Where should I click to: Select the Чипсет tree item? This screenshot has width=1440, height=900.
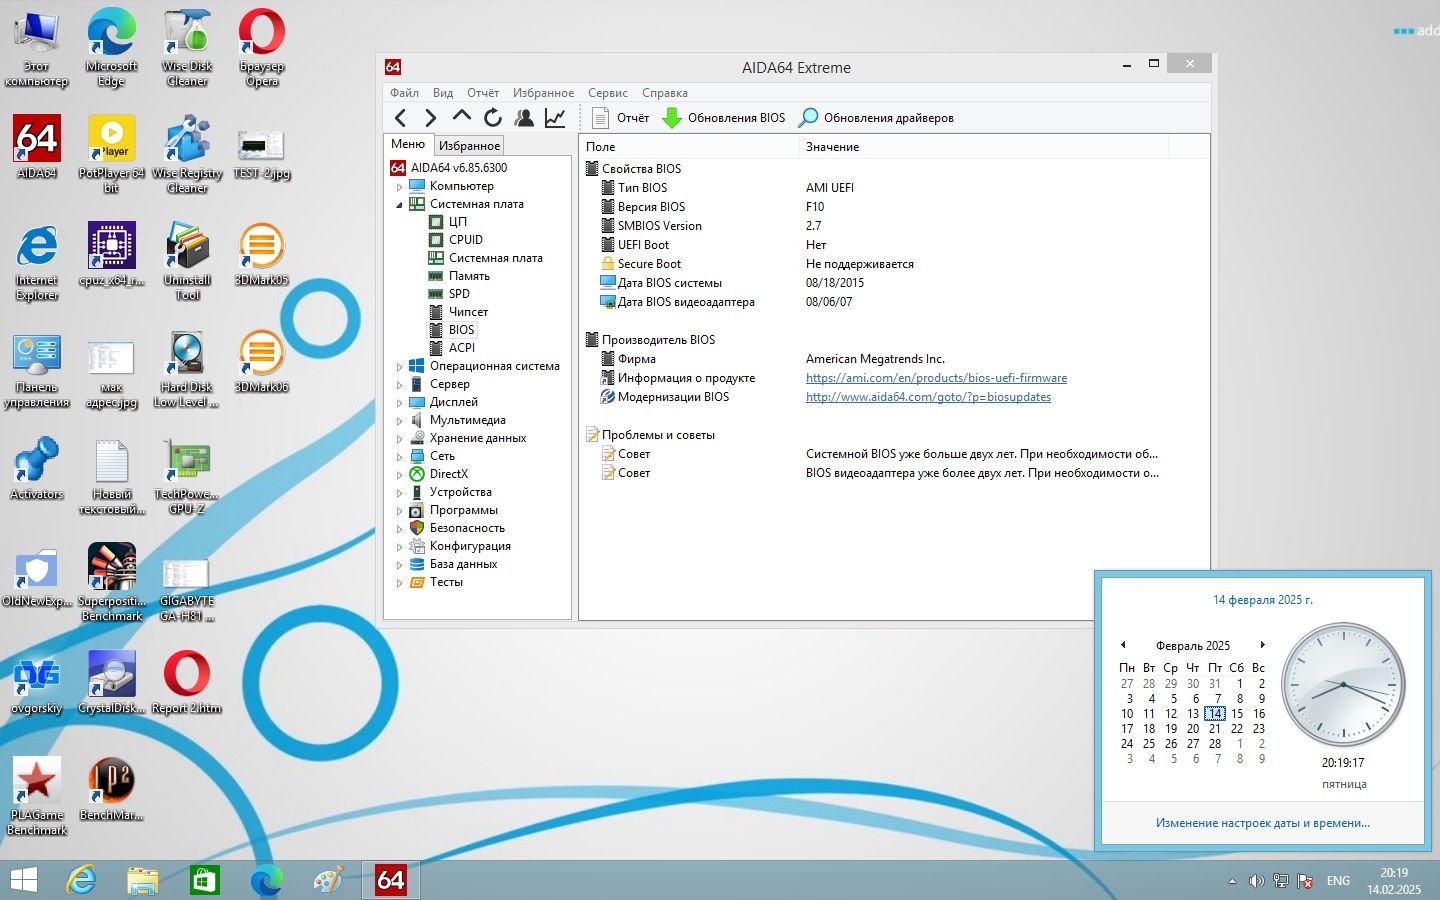(x=468, y=312)
